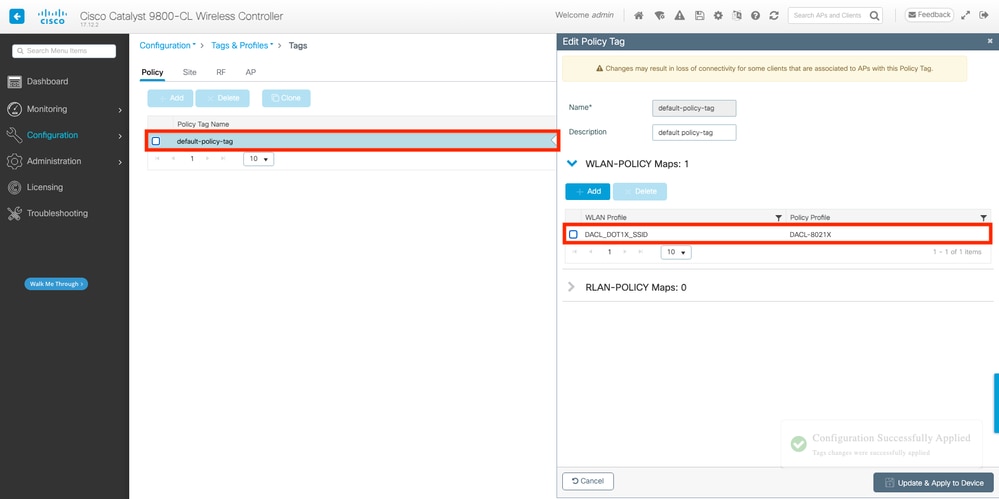Open the help question mark icon
The image size is (999, 499).
click(756, 15)
